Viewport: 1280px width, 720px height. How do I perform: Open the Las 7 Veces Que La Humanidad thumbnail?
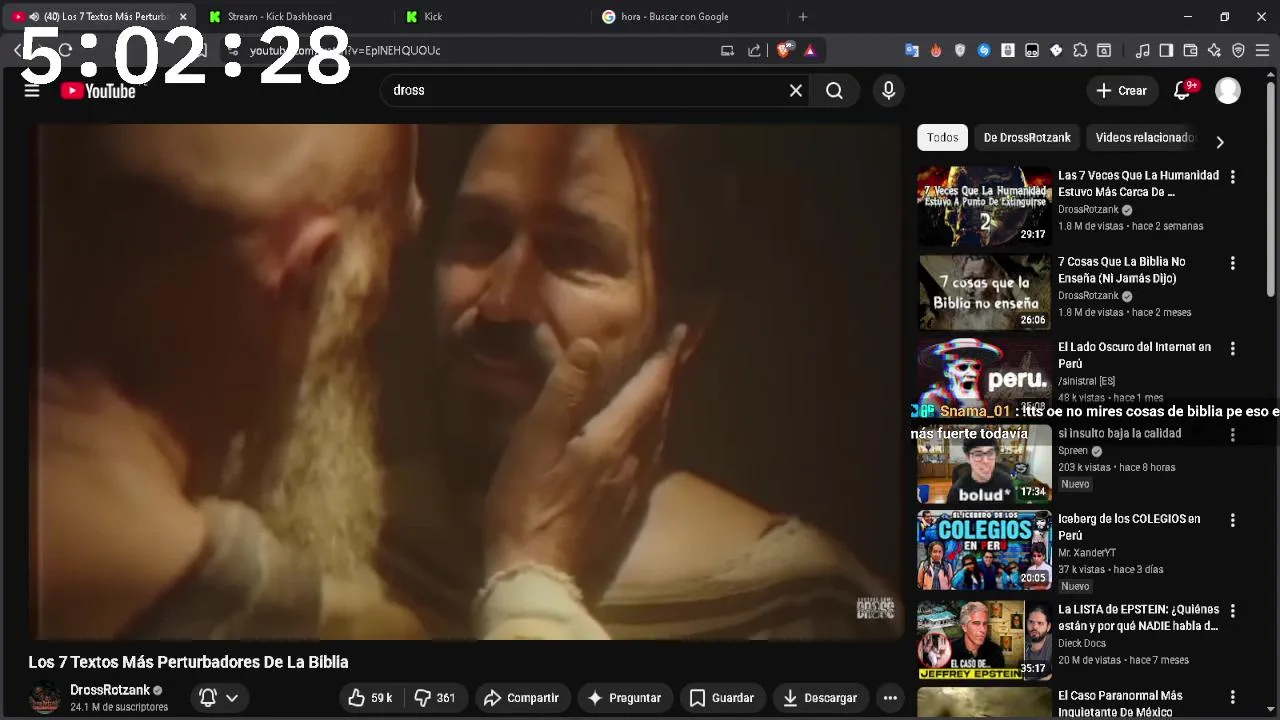pyautogui.click(x=985, y=206)
